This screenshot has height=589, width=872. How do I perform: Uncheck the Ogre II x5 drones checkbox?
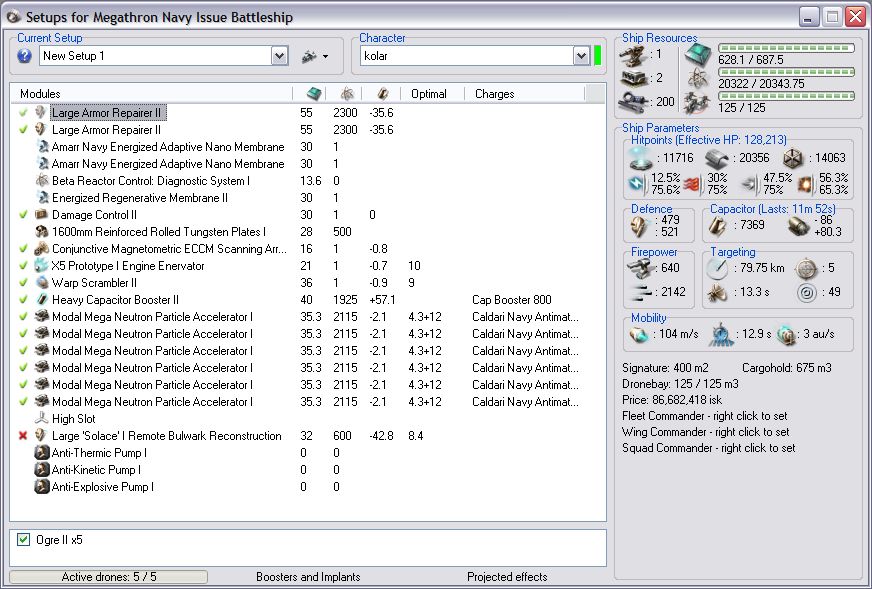(x=24, y=540)
